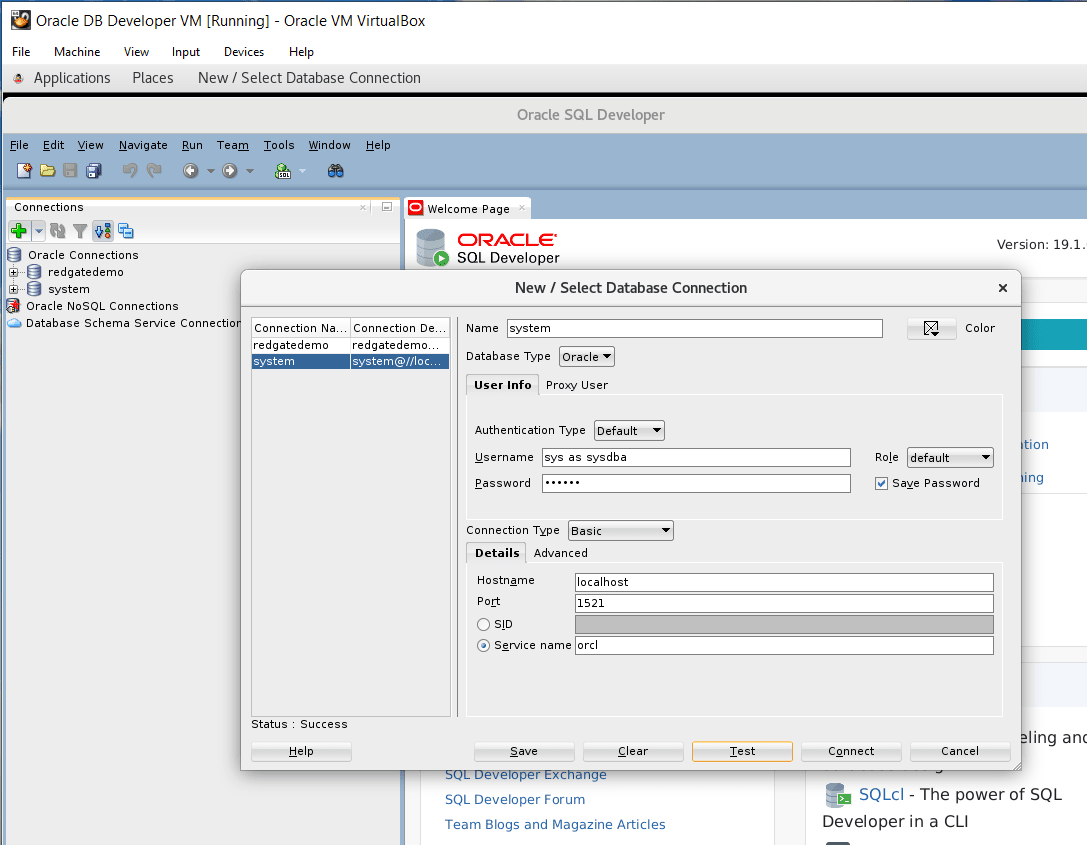
Task: Minimize the Connections panel
Action: coord(387,207)
